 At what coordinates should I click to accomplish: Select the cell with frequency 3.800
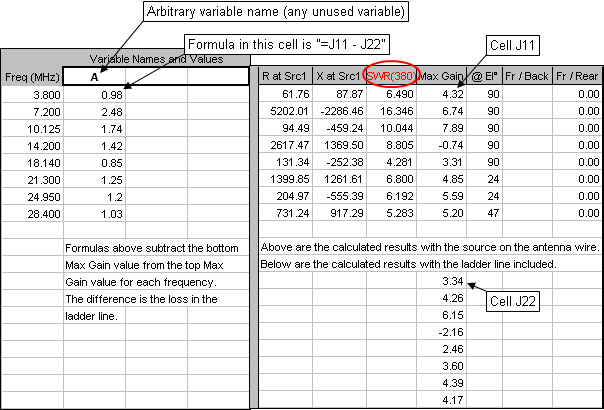(31, 94)
